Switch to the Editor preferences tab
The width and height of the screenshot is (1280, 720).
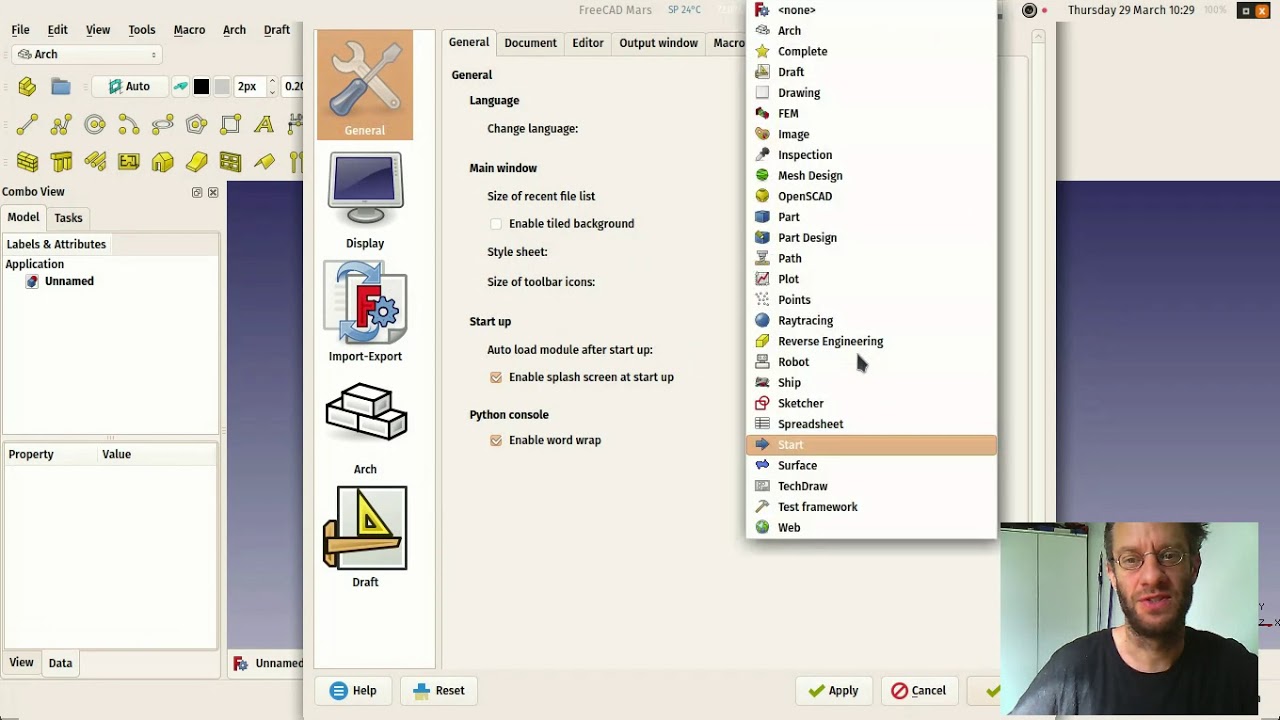[588, 43]
